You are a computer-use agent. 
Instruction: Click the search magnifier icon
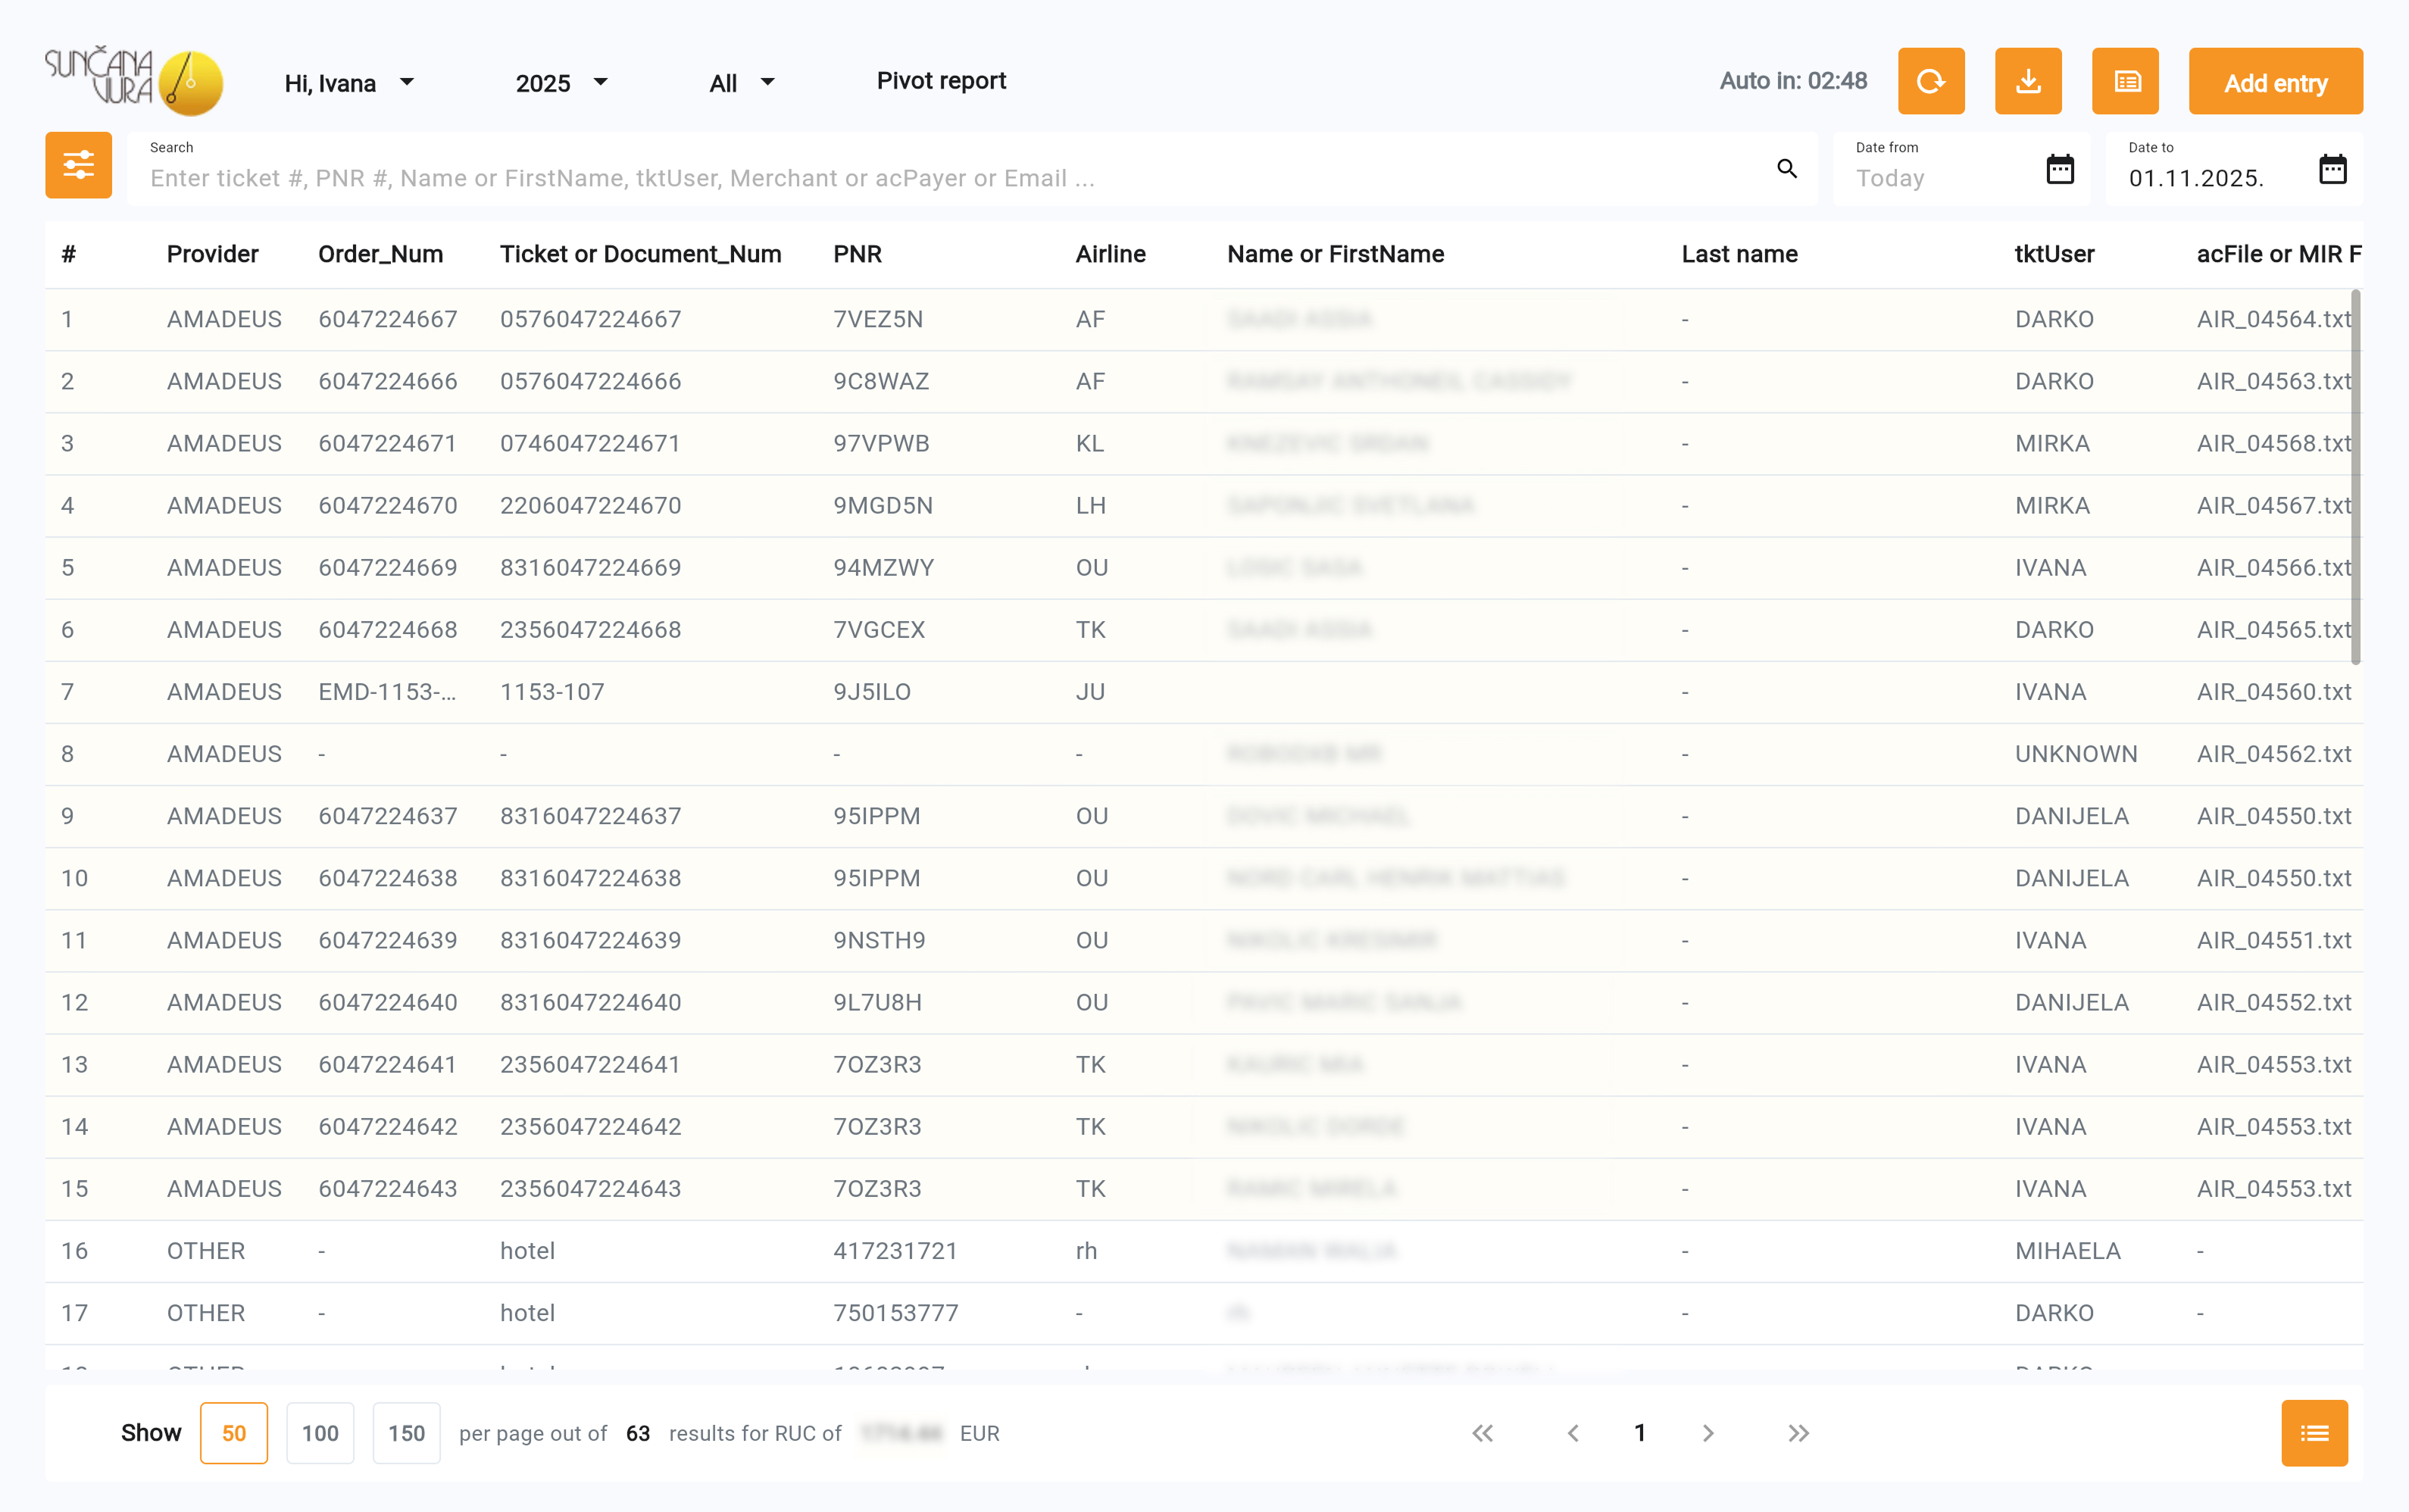pyautogui.click(x=1786, y=168)
